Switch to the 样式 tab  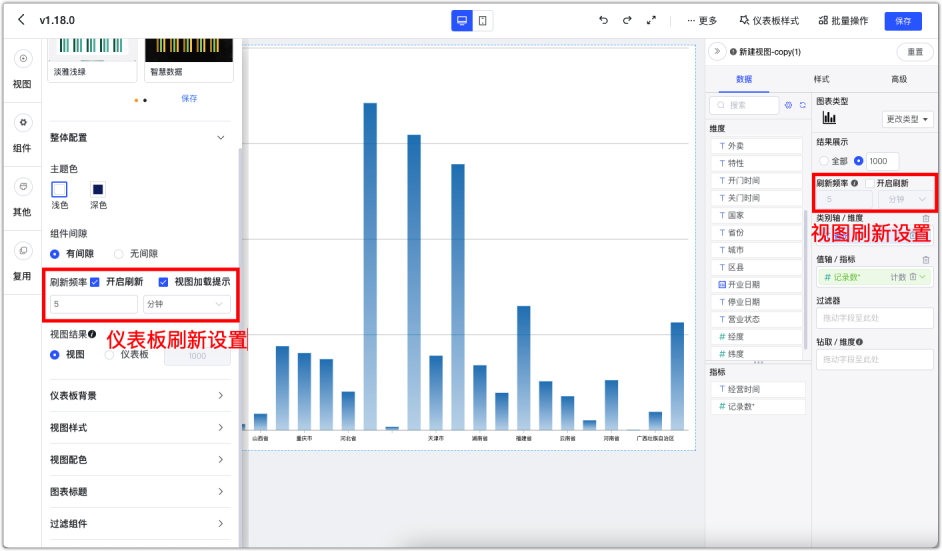pos(821,79)
